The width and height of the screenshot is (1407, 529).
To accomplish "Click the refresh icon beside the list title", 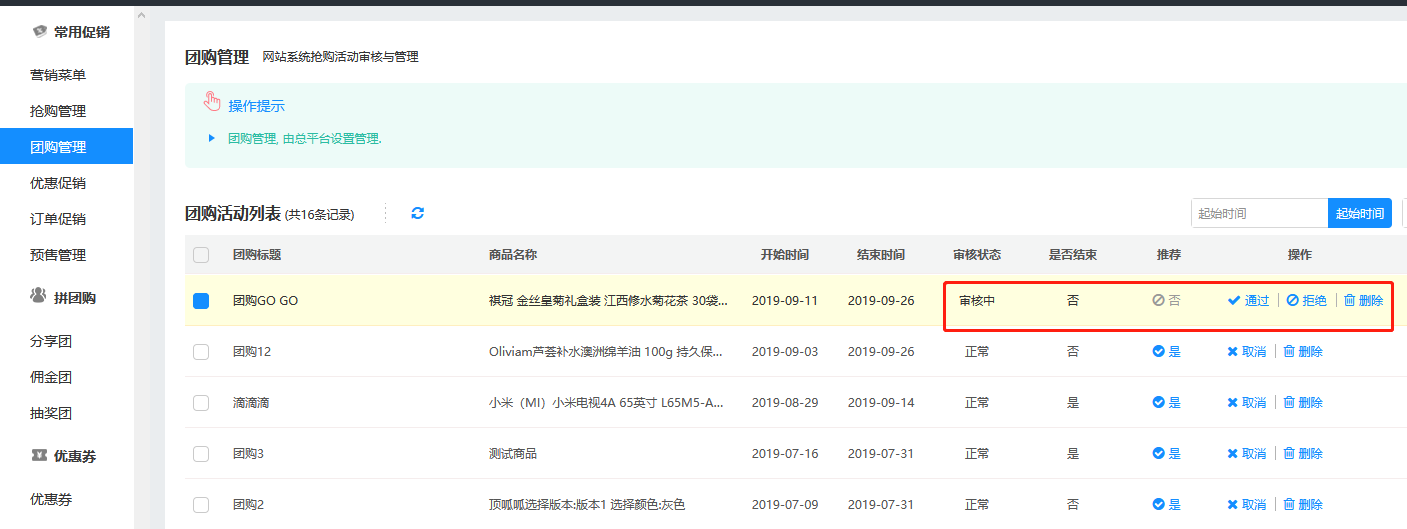I will (x=418, y=213).
